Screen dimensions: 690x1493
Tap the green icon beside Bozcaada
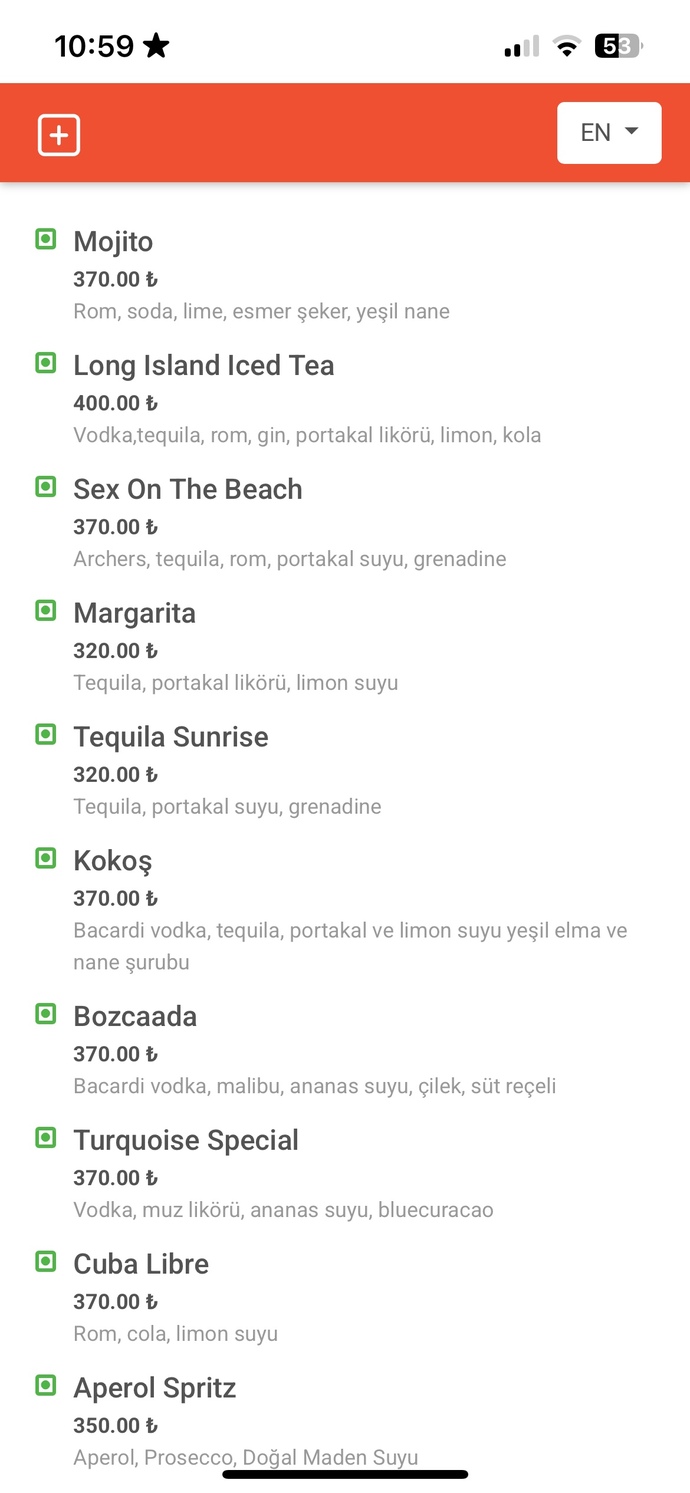(x=46, y=1014)
